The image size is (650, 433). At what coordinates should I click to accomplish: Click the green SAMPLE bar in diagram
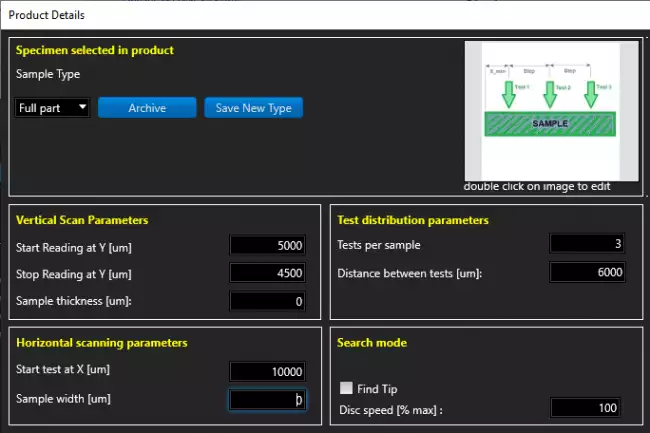click(x=549, y=124)
